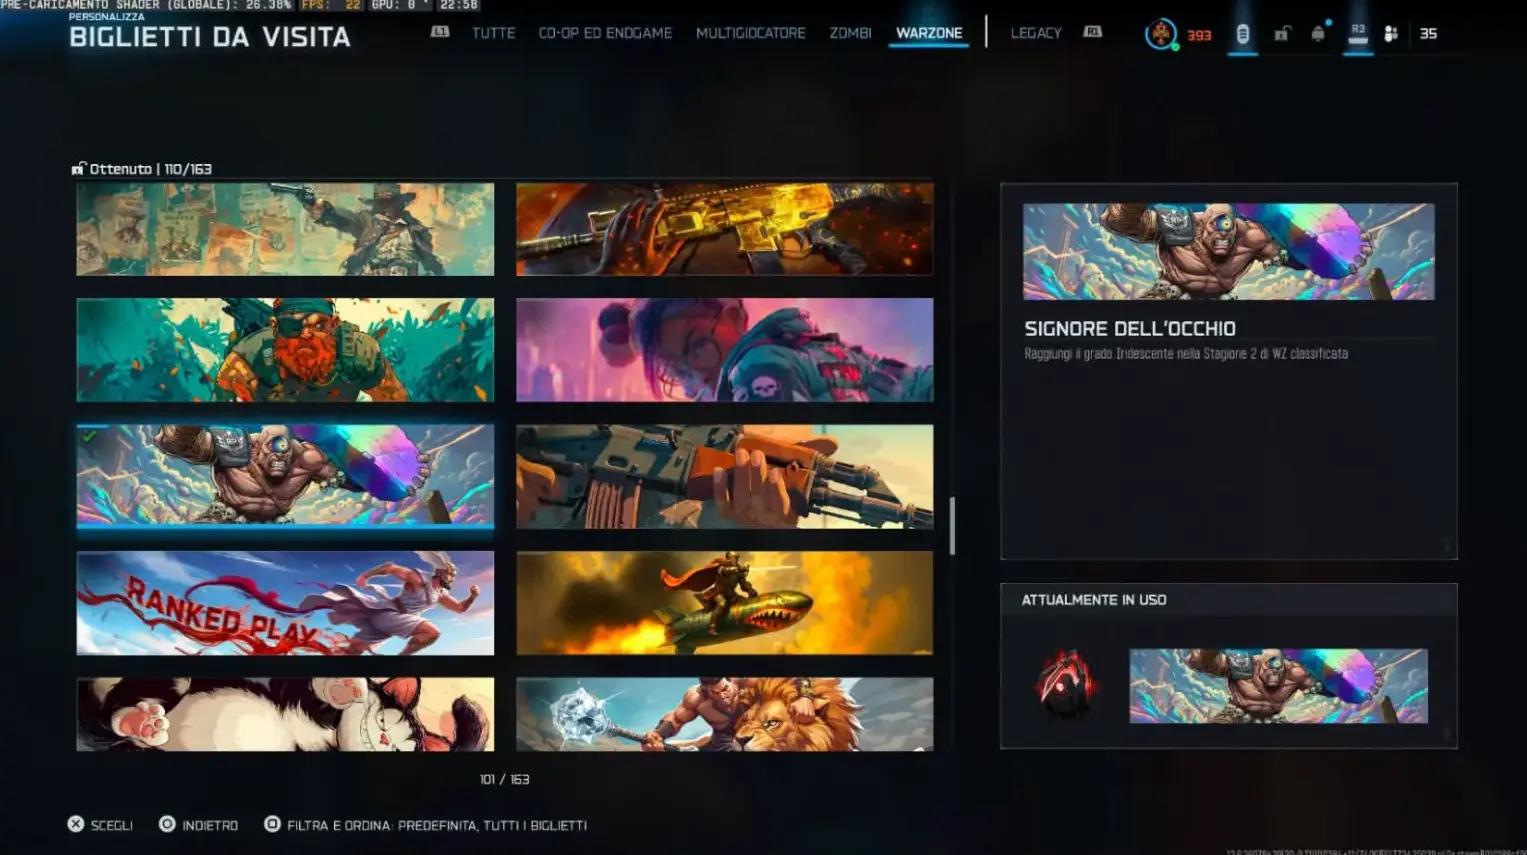Viewport: 1527px width, 855px height.
Task: Click the square button icon beside Filtra e ordina
Action: point(272,824)
